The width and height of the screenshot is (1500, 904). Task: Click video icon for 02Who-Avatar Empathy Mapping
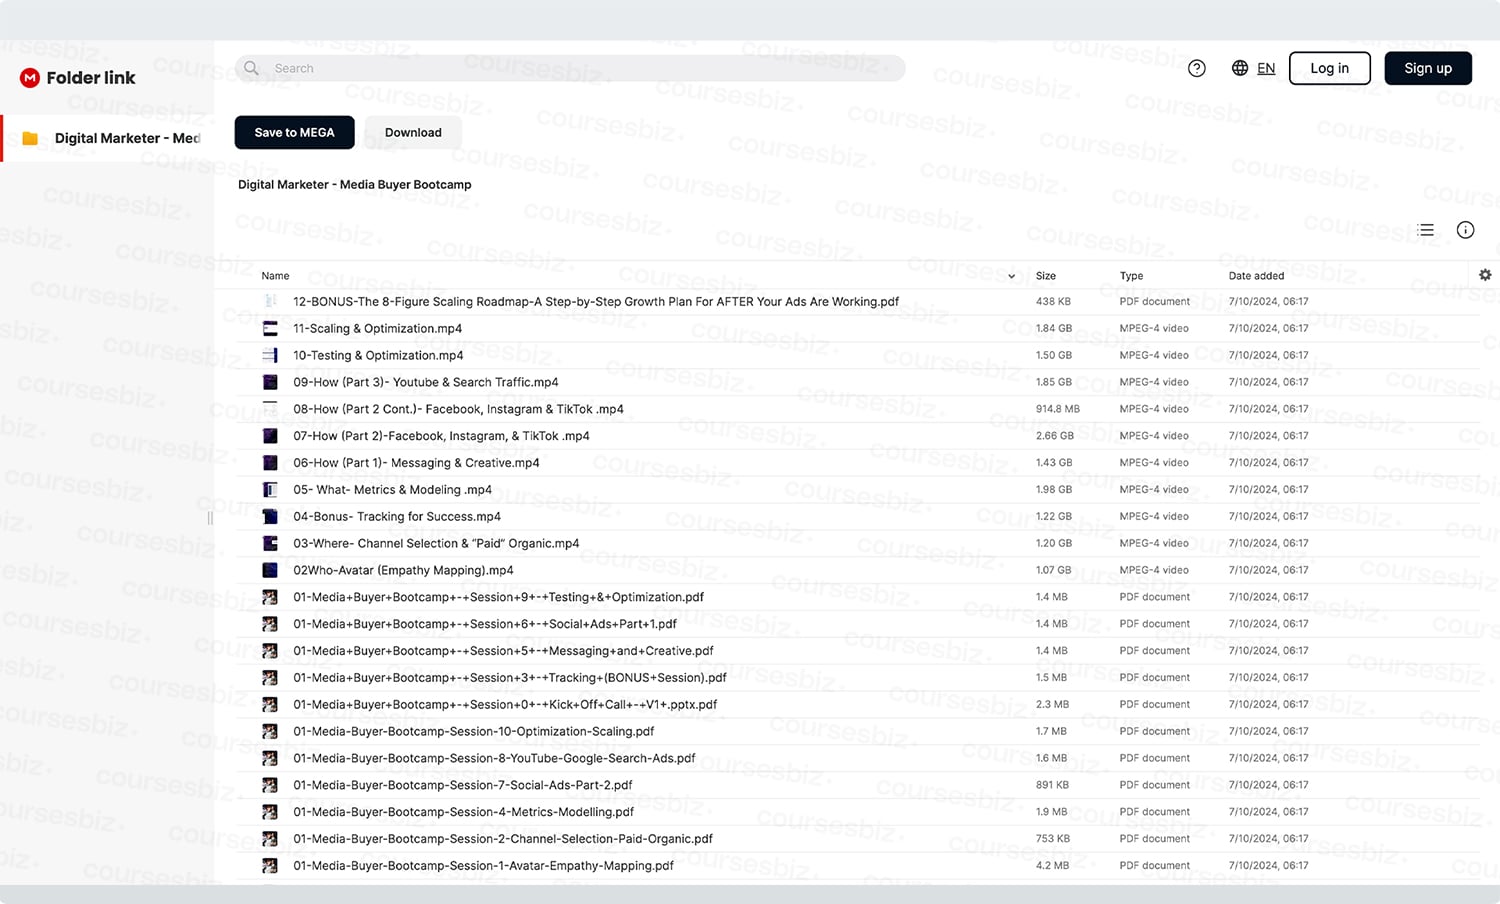click(270, 570)
